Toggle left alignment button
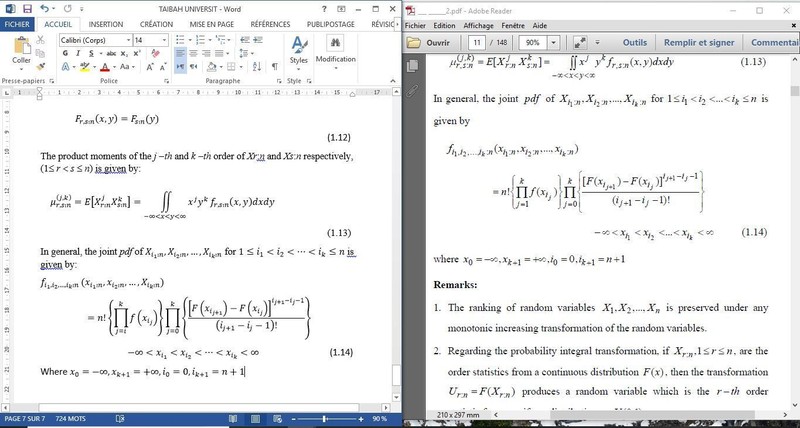Image resolution: width=800 pixels, height=428 pixels. pyautogui.click(x=180, y=53)
